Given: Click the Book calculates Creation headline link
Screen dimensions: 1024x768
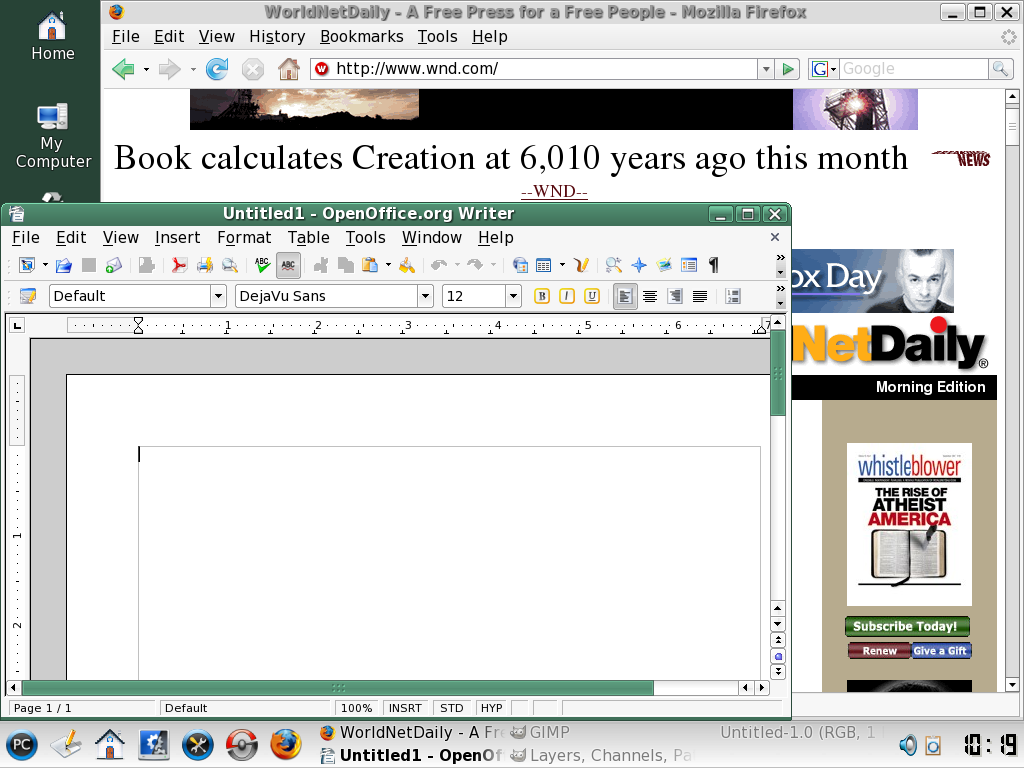Looking at the screenshot, I should point(511,158).
